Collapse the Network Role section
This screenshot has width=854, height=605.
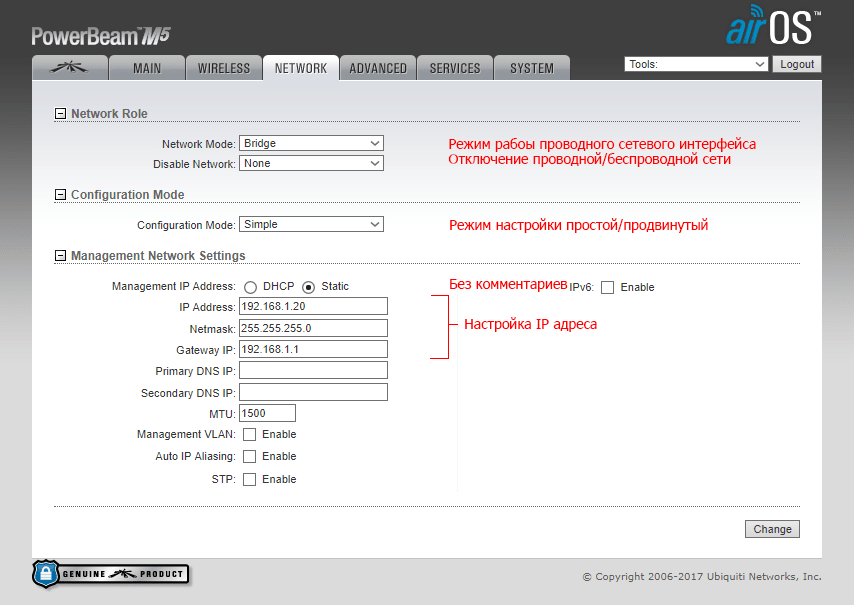click(61, 114)
